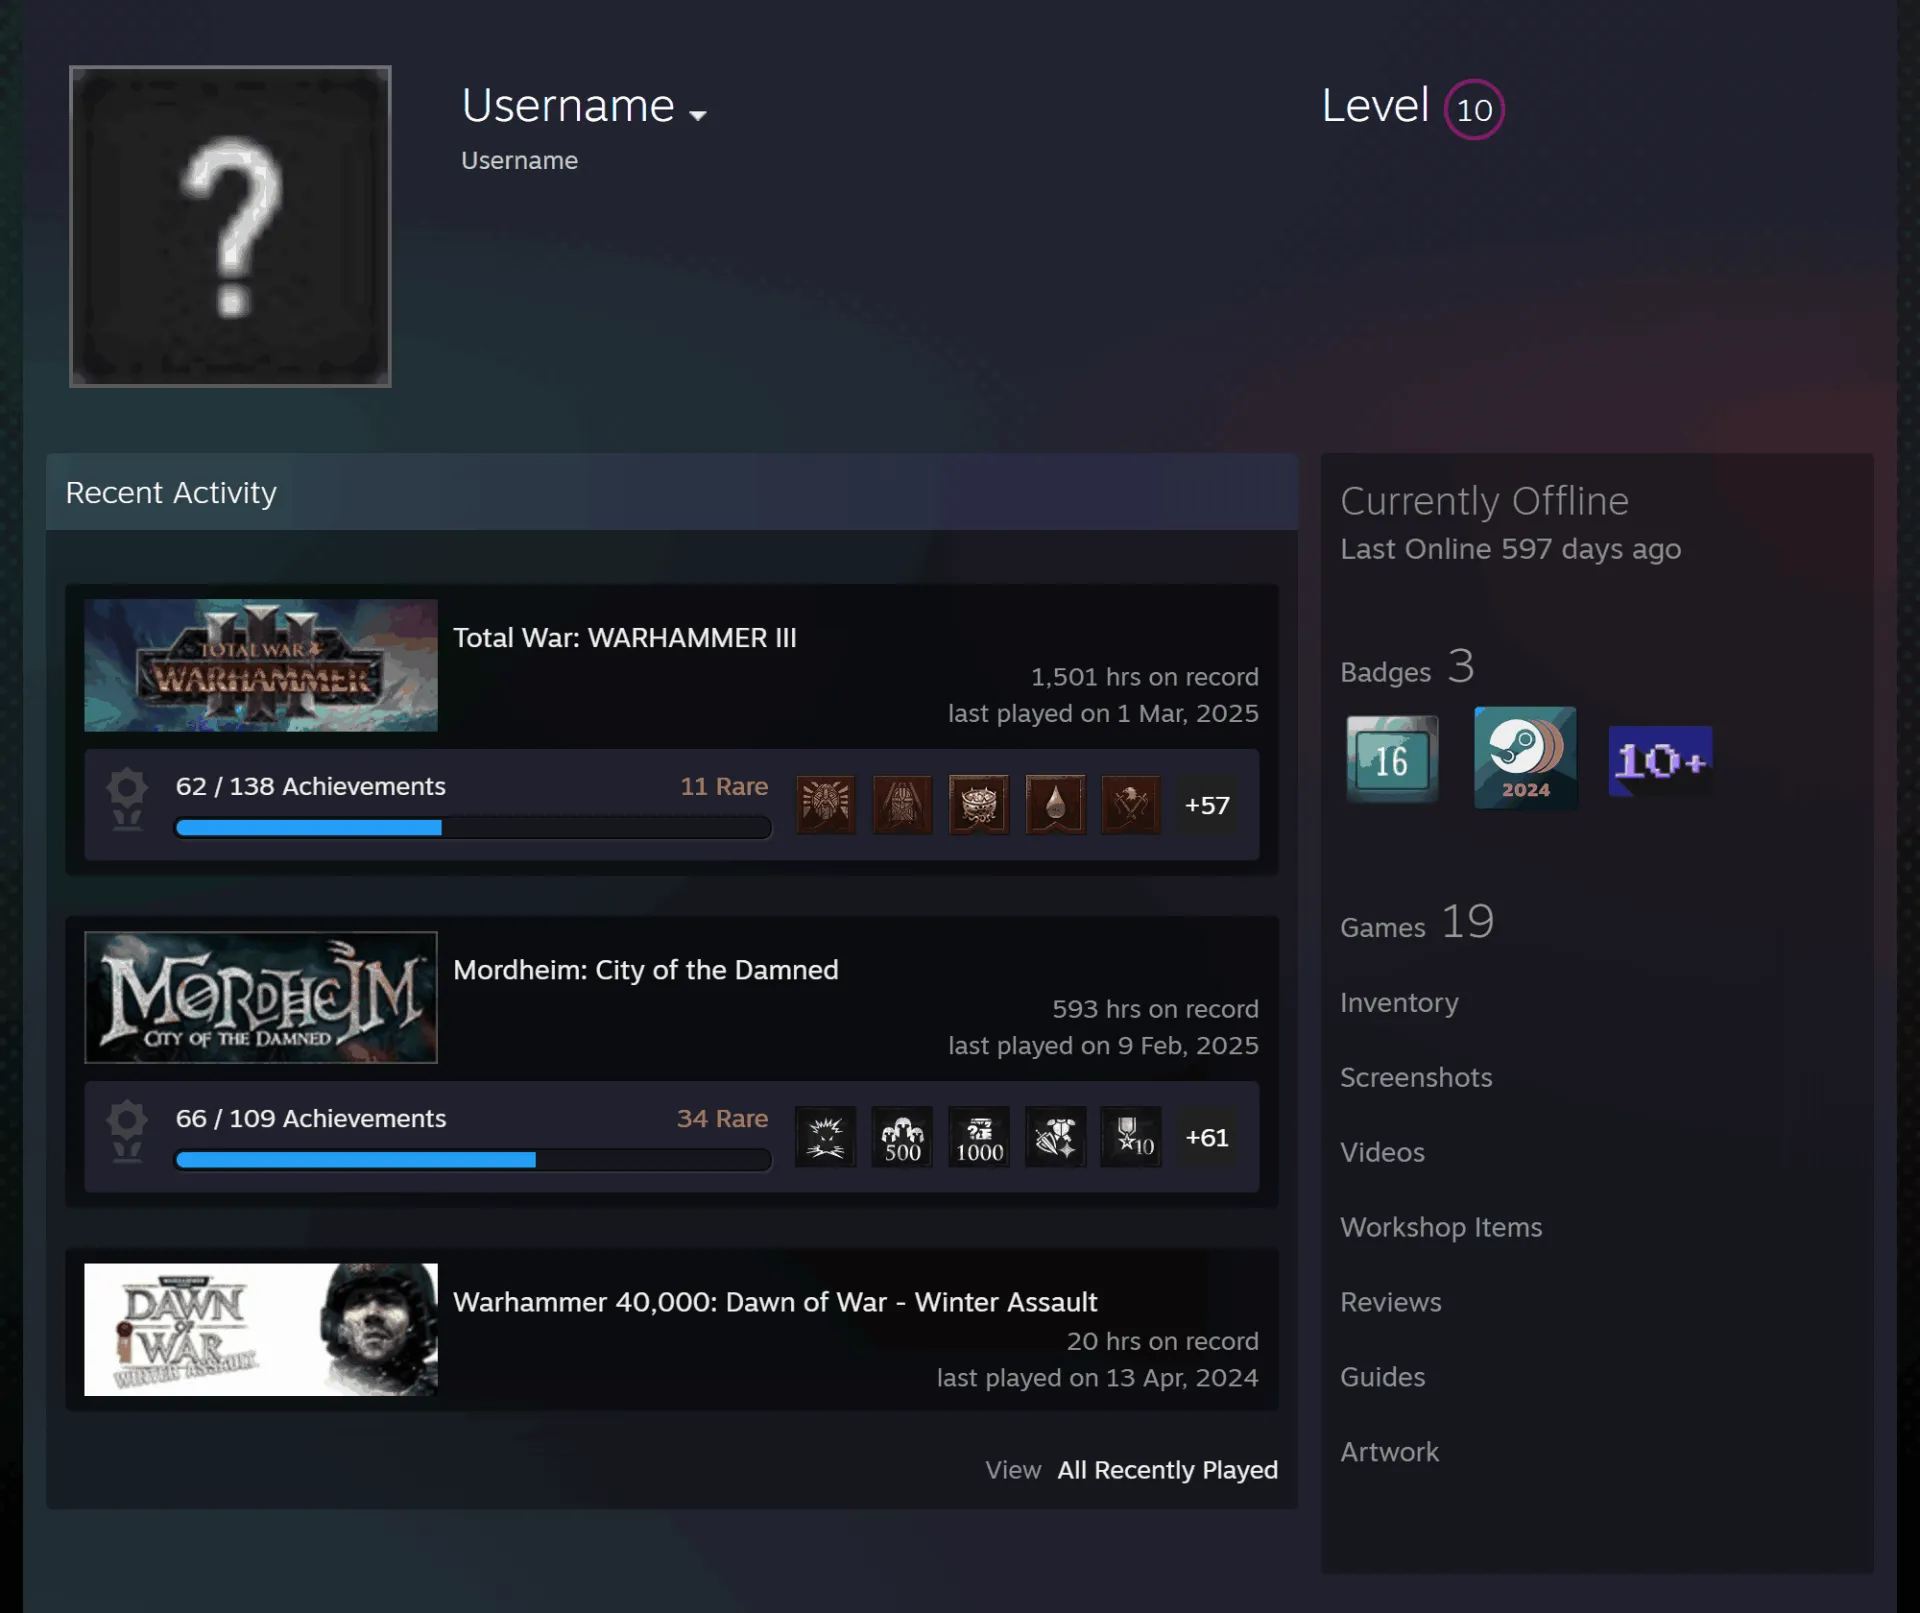The height and width of the screenshot is (1613, 1920).
Task: Open the Workshop Items section
Action: tap(1441, 1228)
